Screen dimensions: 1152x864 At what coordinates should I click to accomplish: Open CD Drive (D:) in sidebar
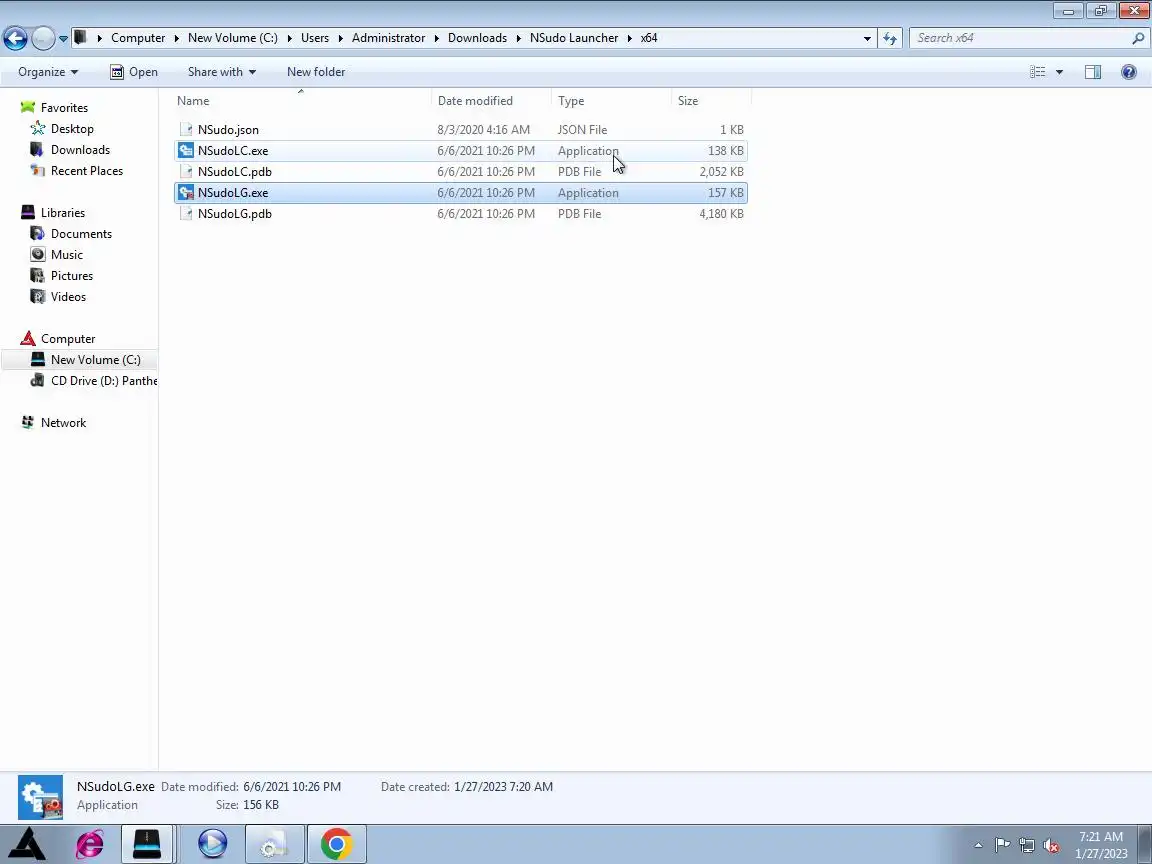pyautogui.click(x=104, y=381)
